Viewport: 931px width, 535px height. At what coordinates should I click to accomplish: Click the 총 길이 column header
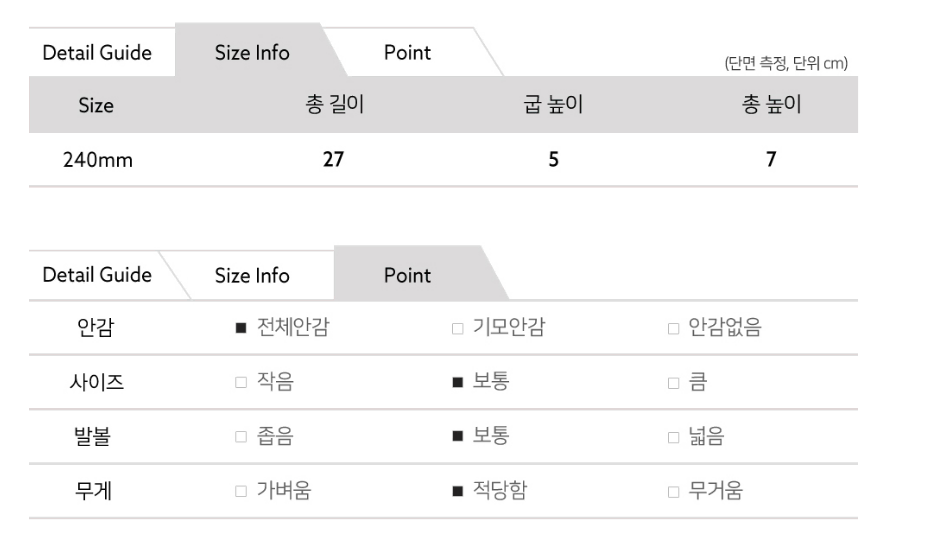333,105
